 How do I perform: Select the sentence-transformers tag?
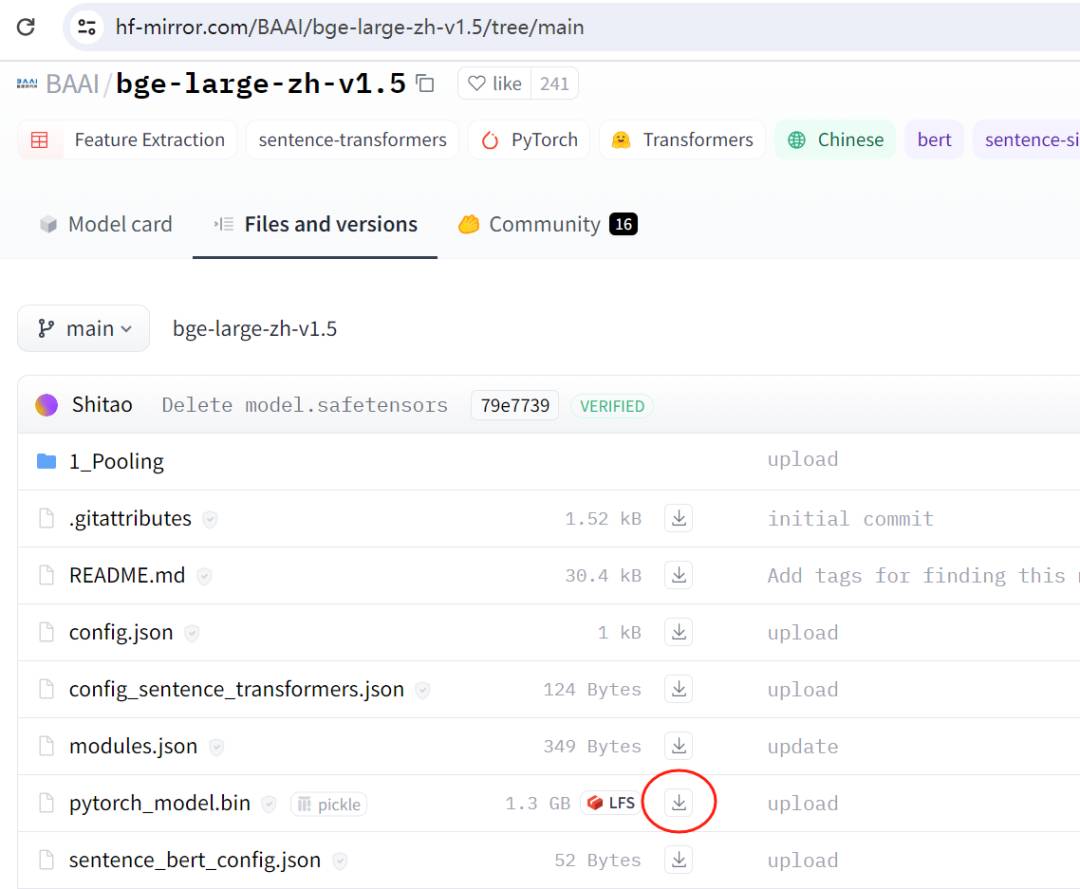tap(352, 140)
